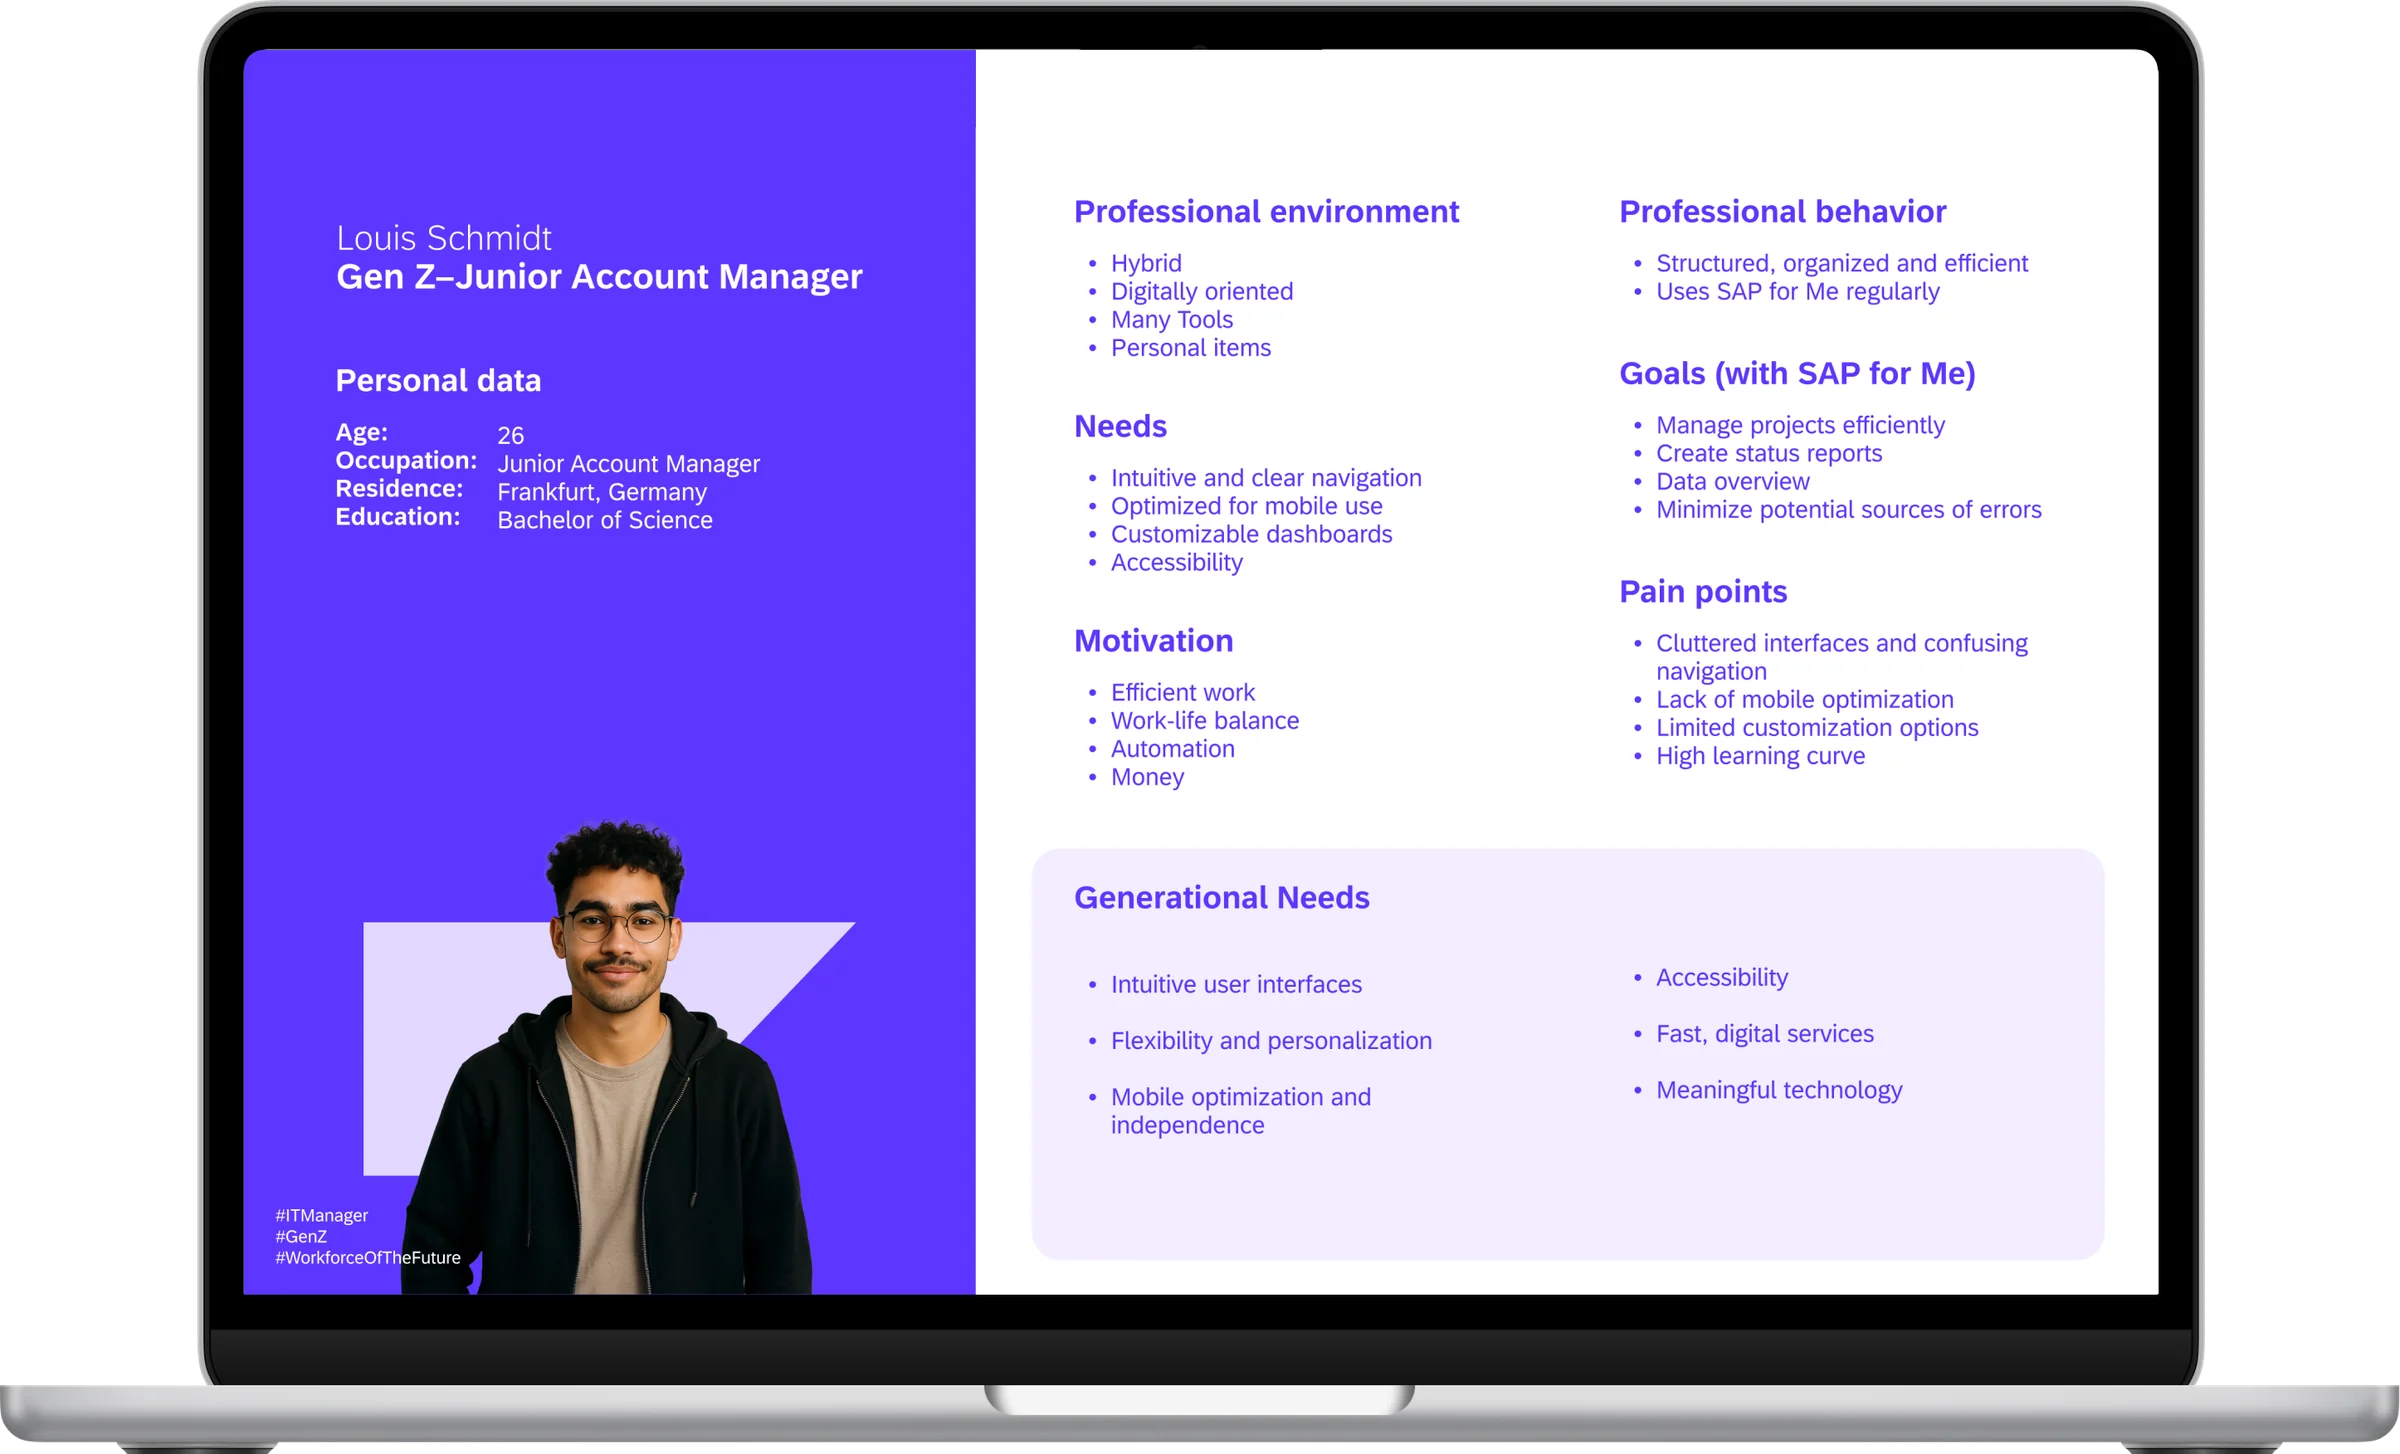
Task: Click 'Lack of mobile optimization' item
Action: [1805, 699]
